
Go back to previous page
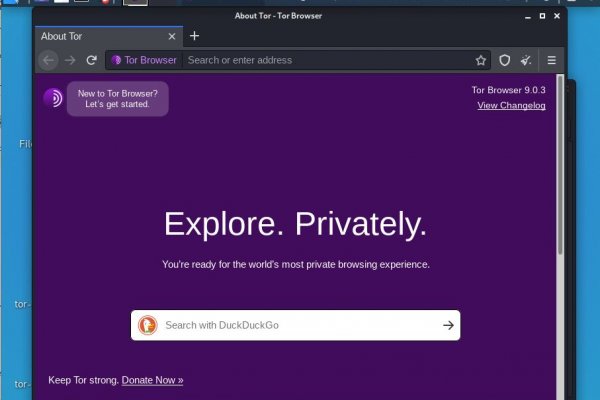pos(48,60)
